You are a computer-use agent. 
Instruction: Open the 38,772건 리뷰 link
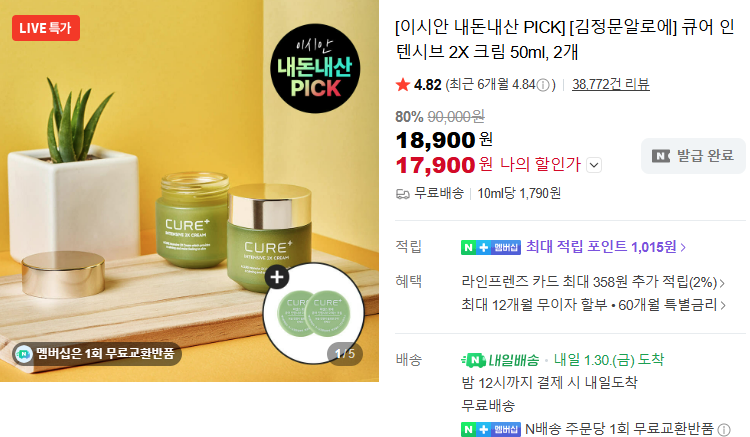tap(611, 85)
